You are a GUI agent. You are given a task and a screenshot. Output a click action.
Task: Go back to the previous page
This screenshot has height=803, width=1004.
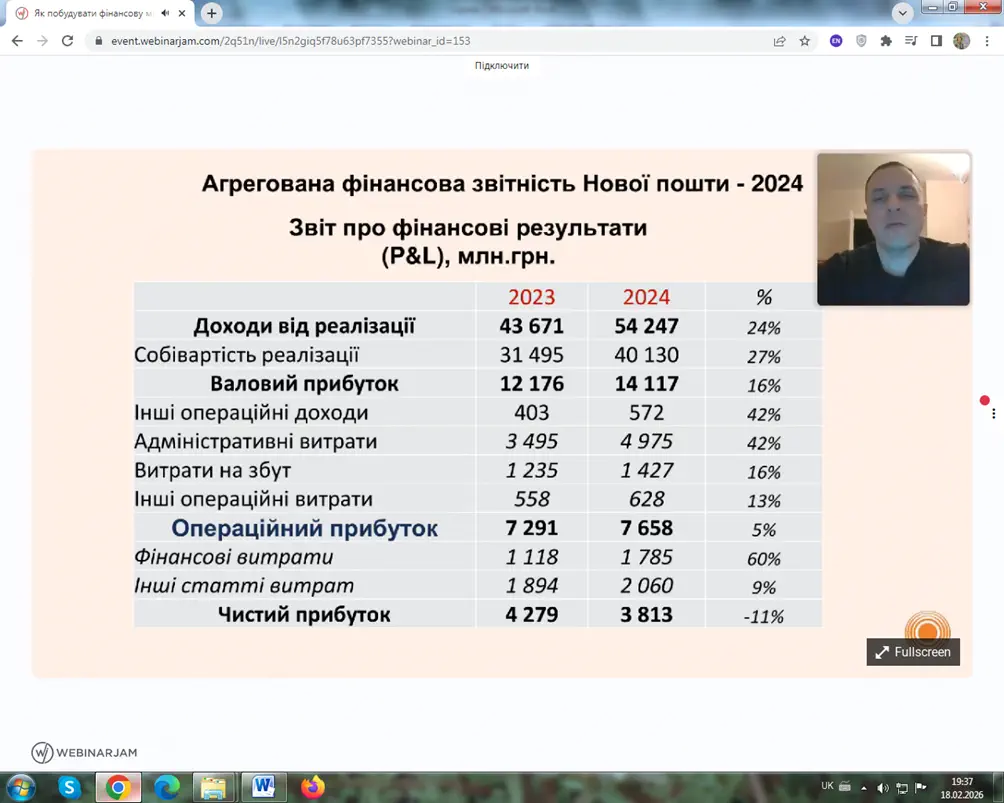17,41
